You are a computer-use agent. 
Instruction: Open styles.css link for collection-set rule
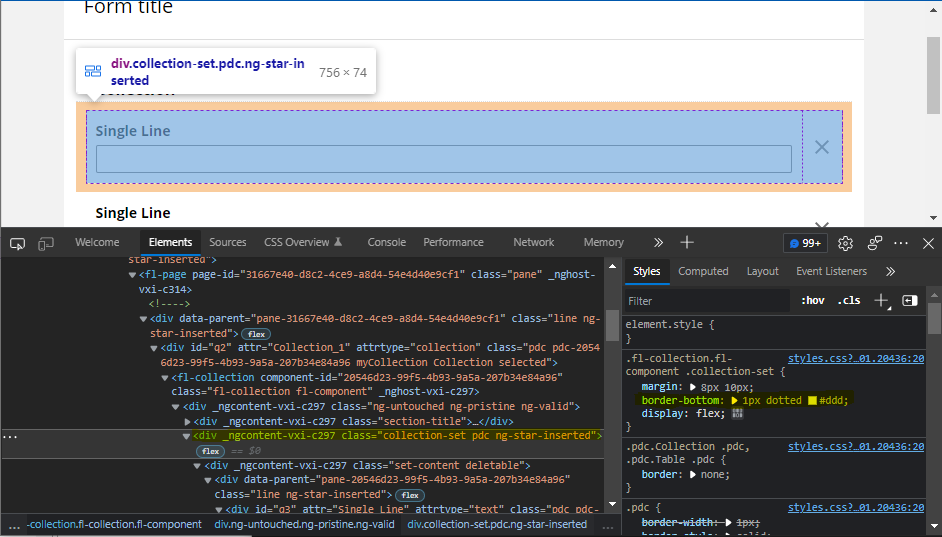click(856, 359)
